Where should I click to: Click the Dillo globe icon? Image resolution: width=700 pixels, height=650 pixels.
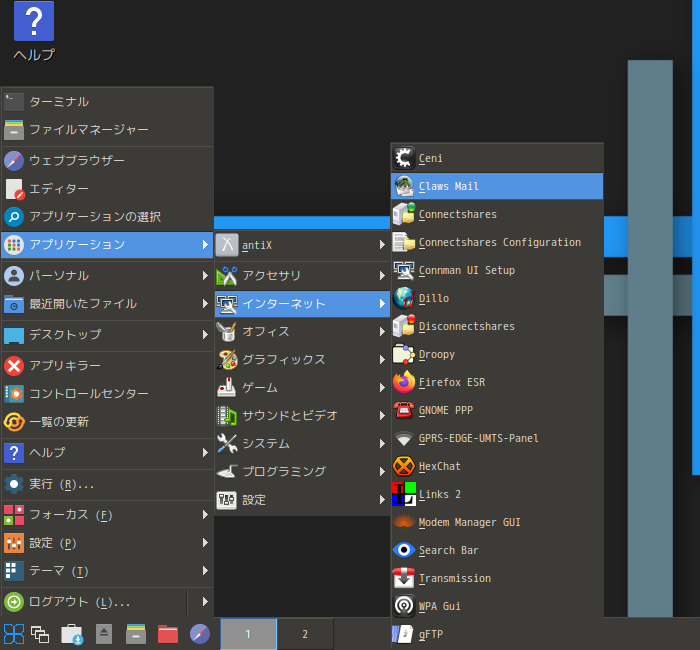404,298
